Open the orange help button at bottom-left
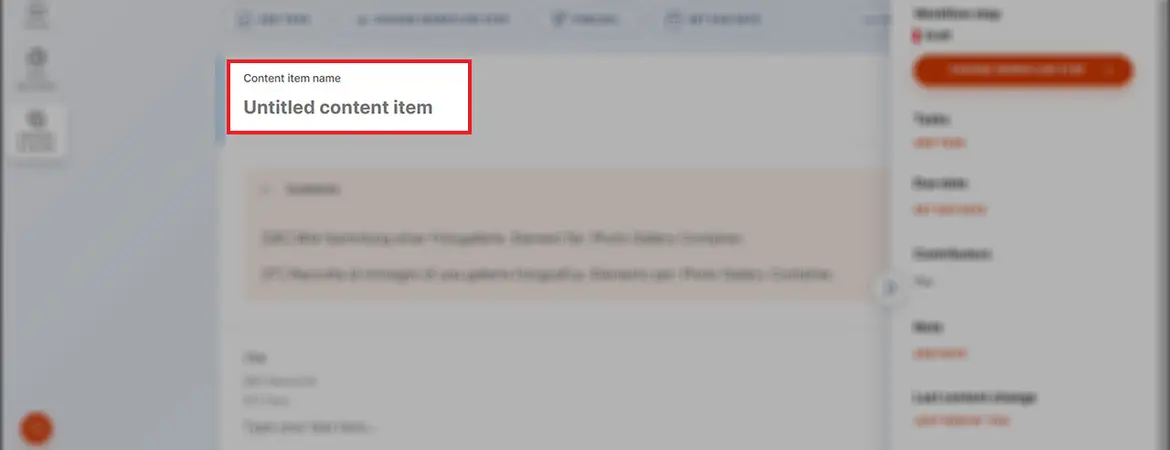The height and width of the screenshot is (450, 1170). pos(36,428)
